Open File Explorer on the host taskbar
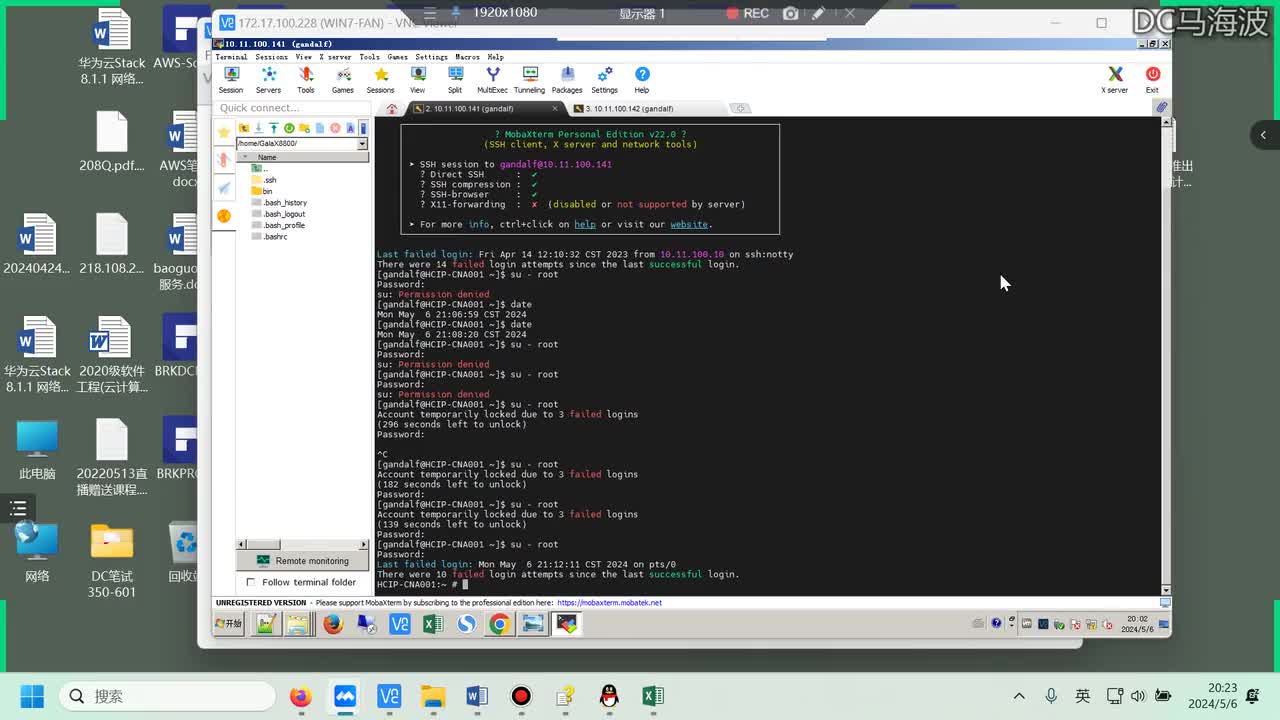Viewport: 1280px width, 720px height. 433,696
